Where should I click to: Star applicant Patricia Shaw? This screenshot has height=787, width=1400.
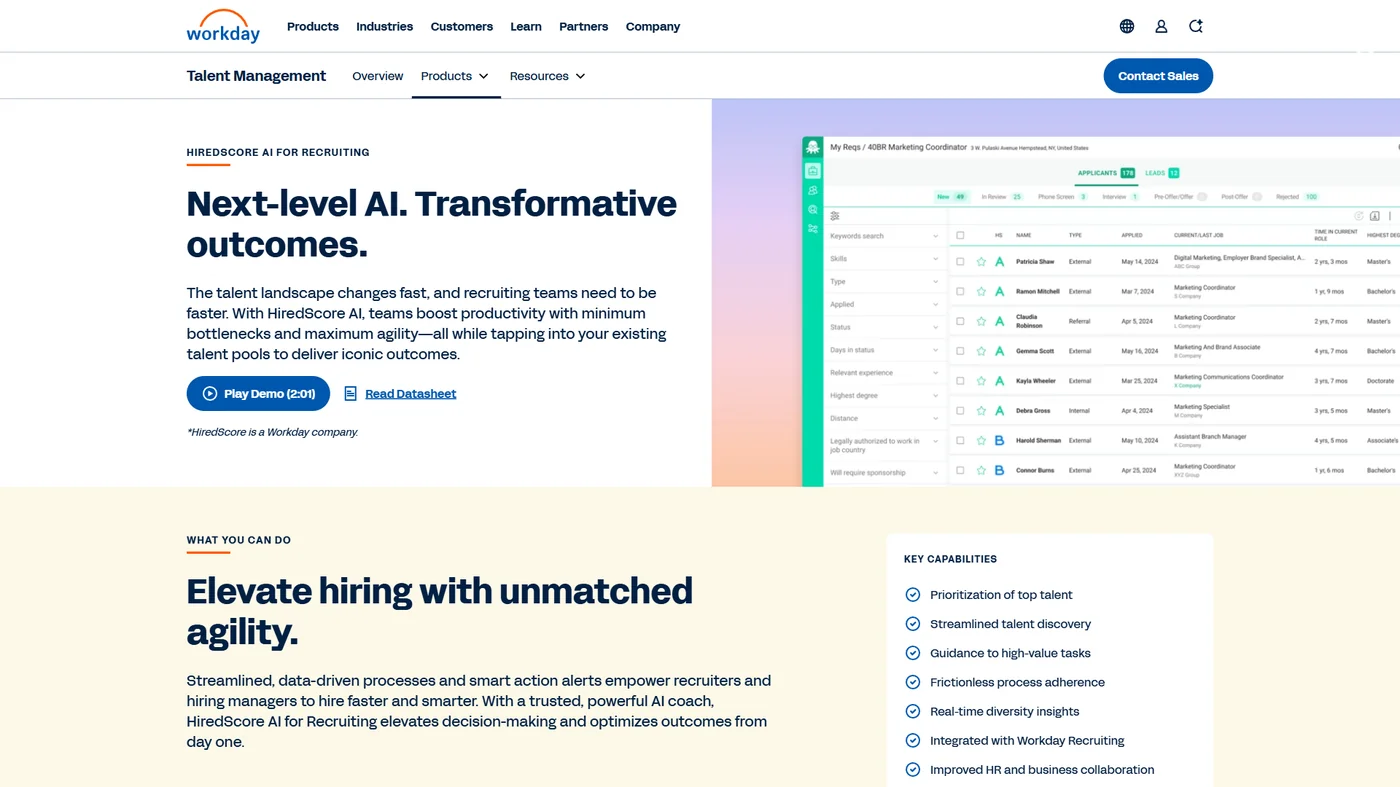[981, 262]
